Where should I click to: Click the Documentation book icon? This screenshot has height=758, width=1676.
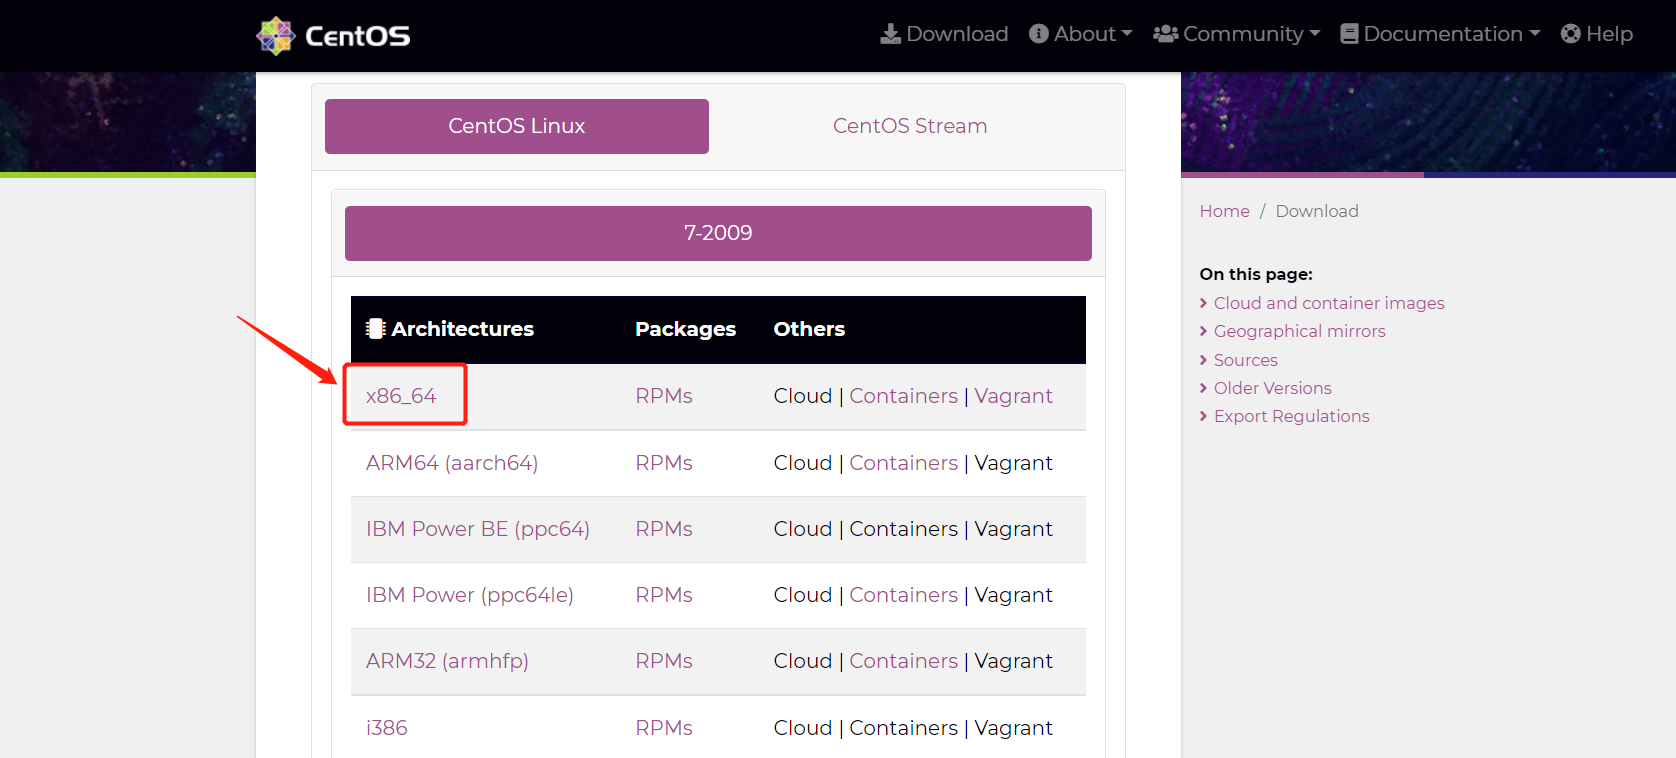click(x=1349, y=34)
